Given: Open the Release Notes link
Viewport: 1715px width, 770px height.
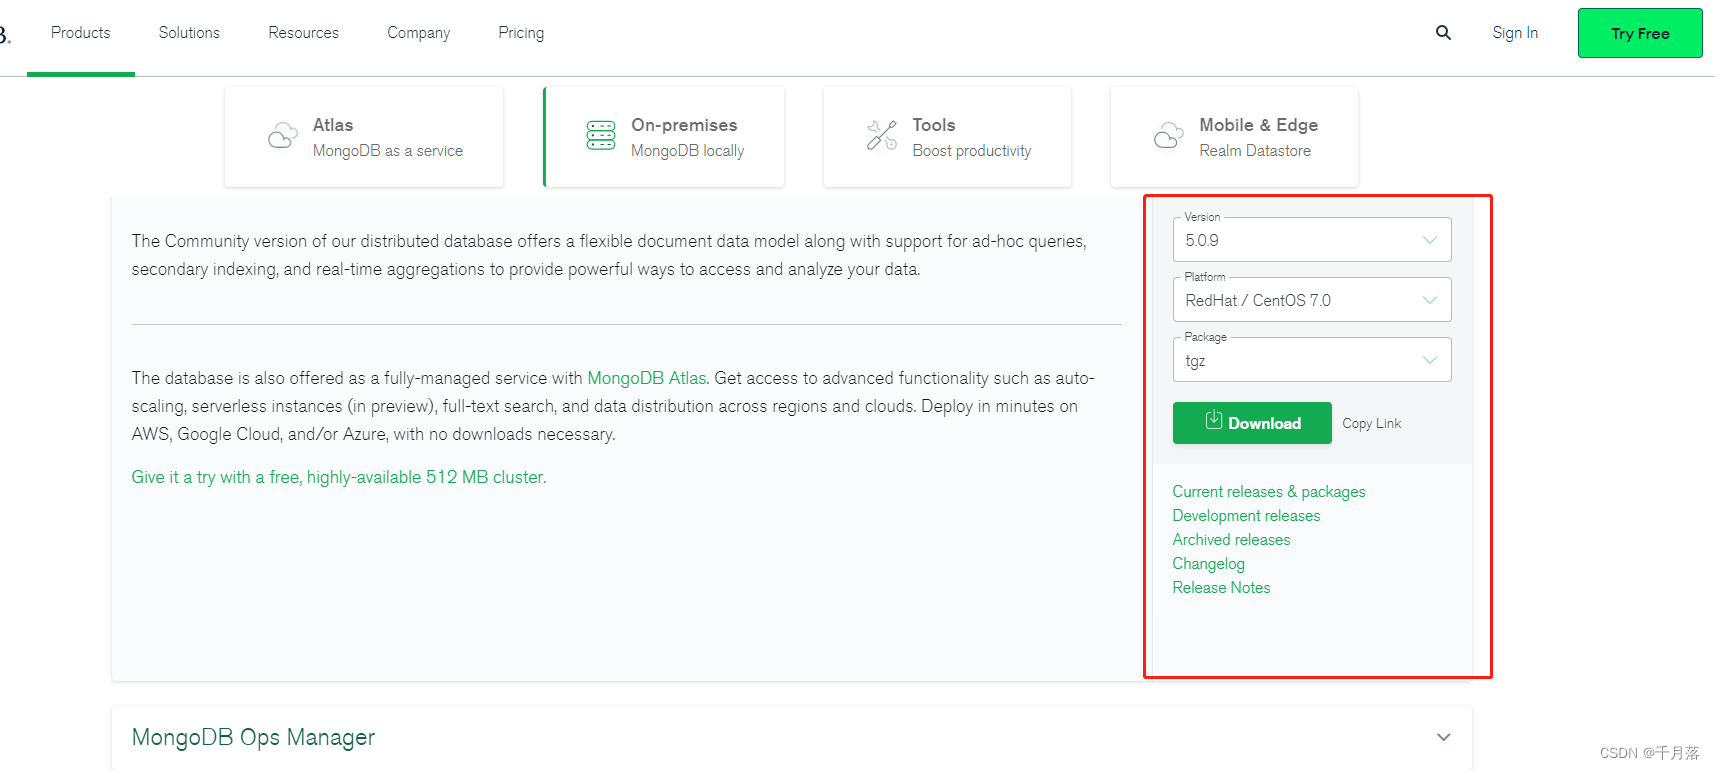Looking at the screenshot, I should point(1221,588).
